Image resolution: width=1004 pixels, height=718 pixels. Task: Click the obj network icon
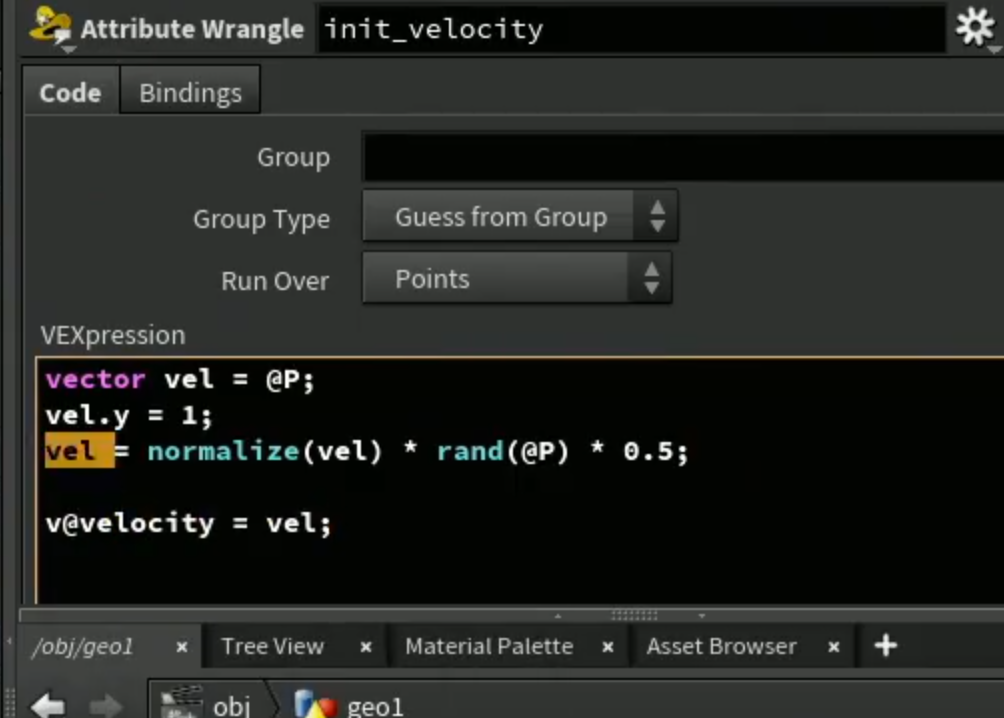pyautogui.click(x=182, y=702)
